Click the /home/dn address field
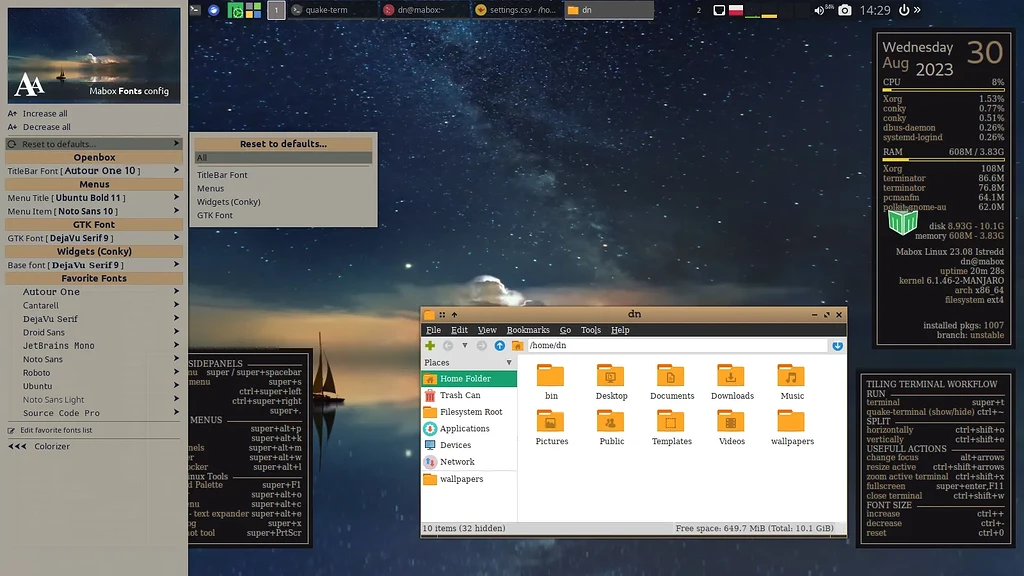Screen dimensions: 1024x576 [x=650, y=347]
